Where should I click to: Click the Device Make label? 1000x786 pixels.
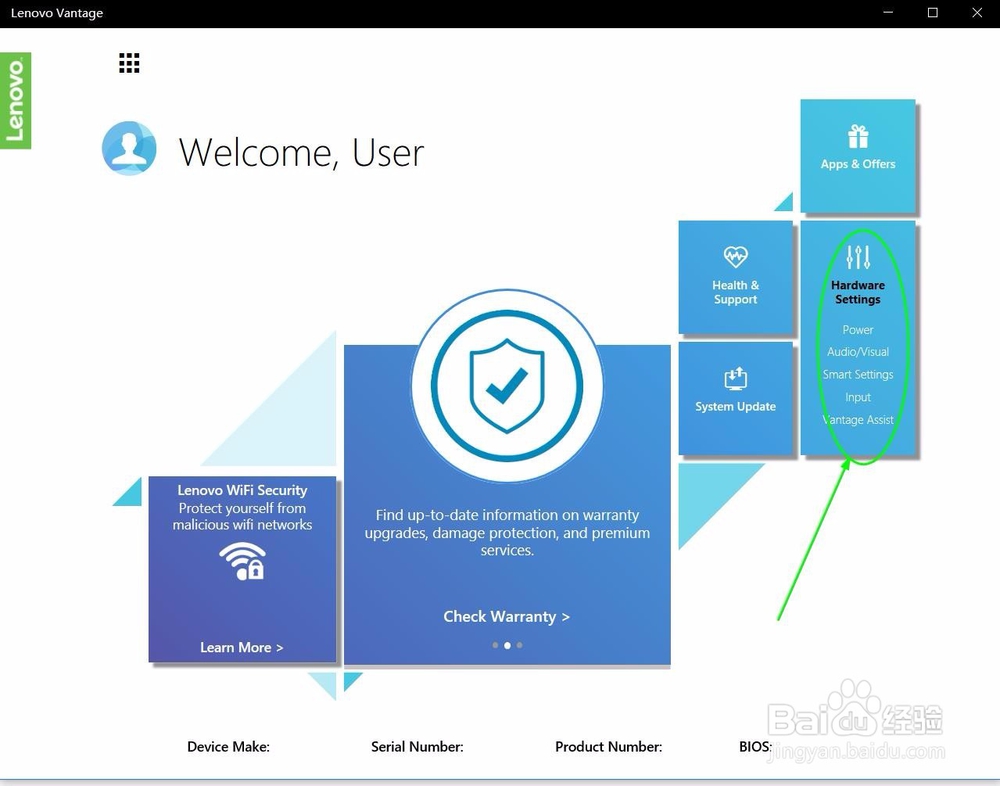click(228, 746)
